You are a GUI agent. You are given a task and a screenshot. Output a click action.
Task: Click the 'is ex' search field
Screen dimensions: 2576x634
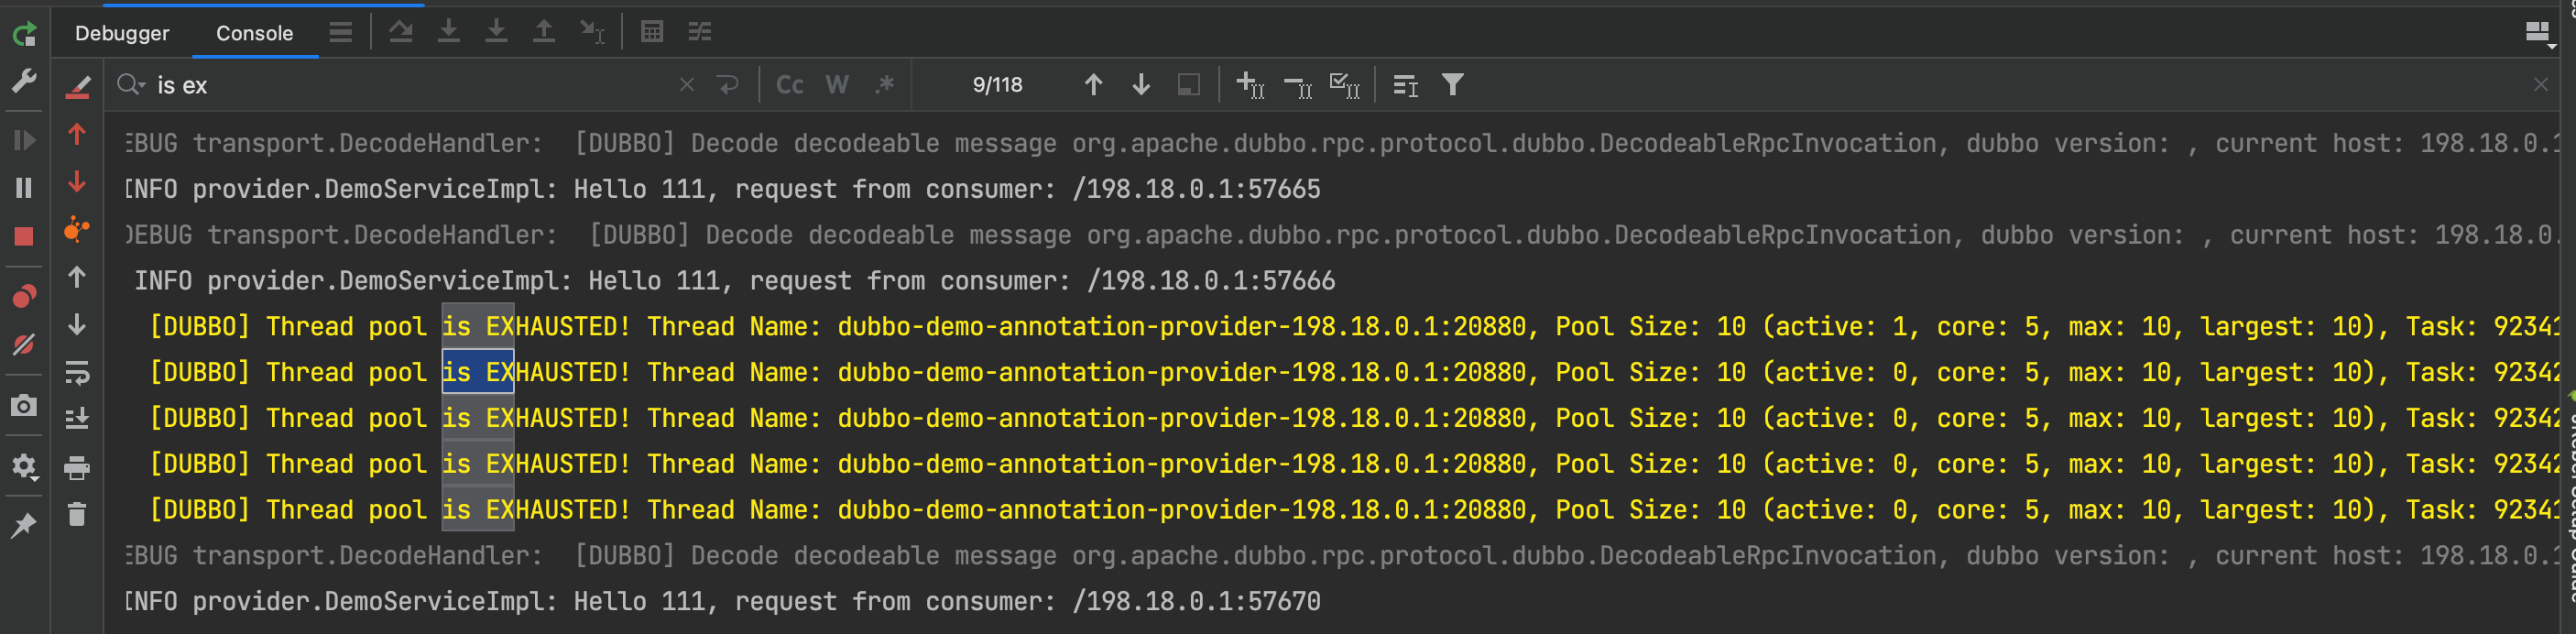[x=400, y=85]
